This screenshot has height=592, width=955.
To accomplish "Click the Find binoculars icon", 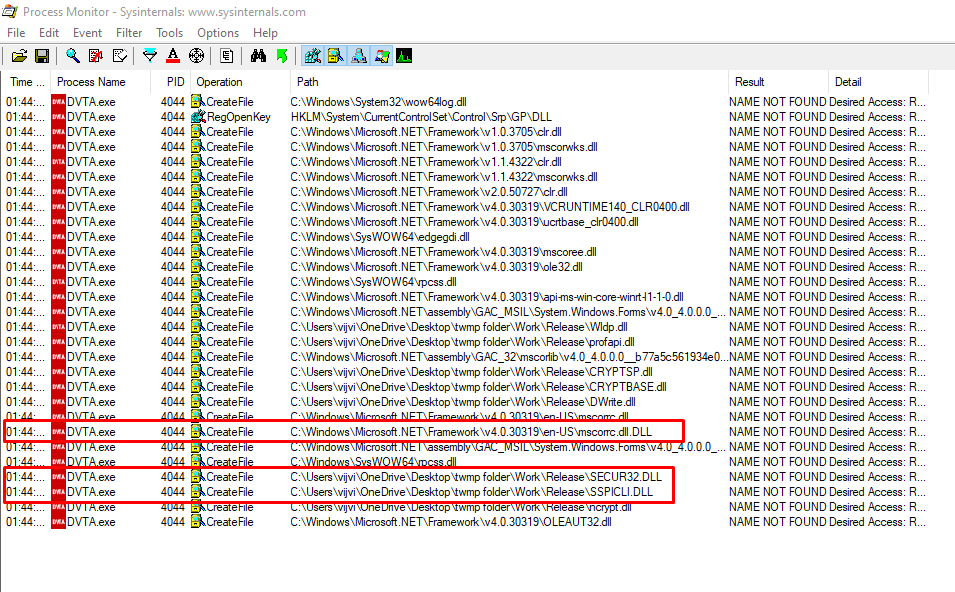I will point(258,57).
